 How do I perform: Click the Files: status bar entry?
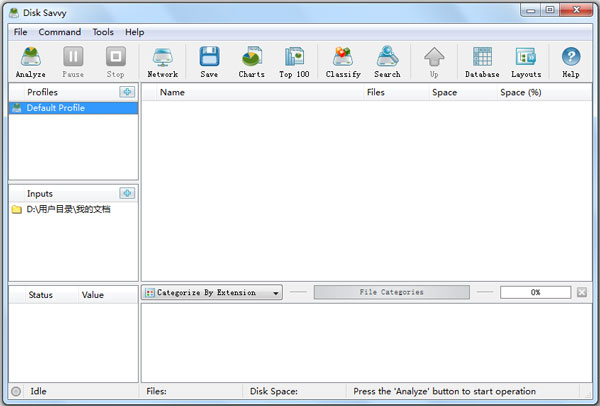pos(156,391)
